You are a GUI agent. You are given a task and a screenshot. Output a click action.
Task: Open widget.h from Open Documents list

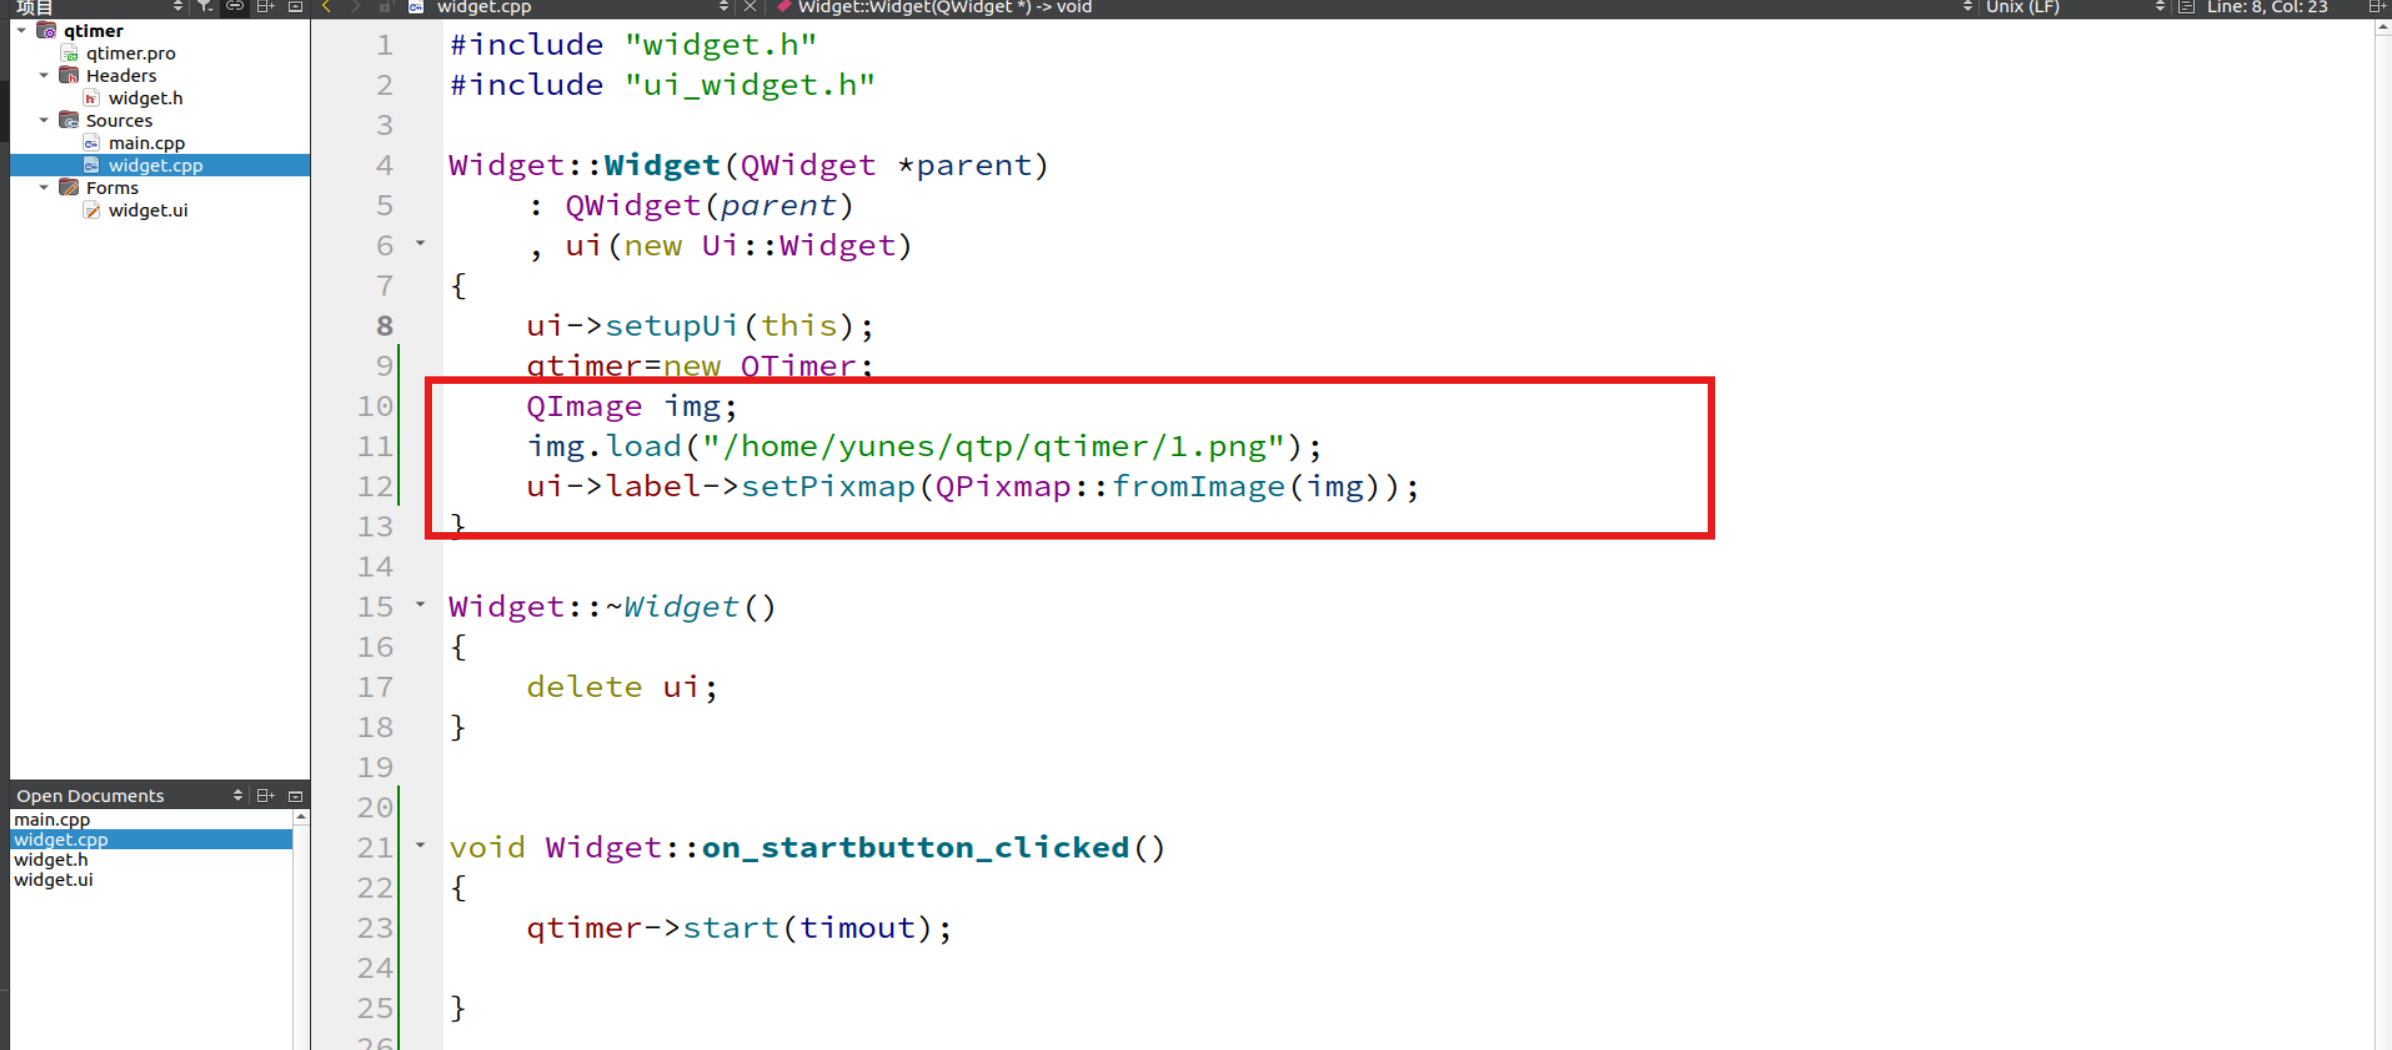(51, 859)
